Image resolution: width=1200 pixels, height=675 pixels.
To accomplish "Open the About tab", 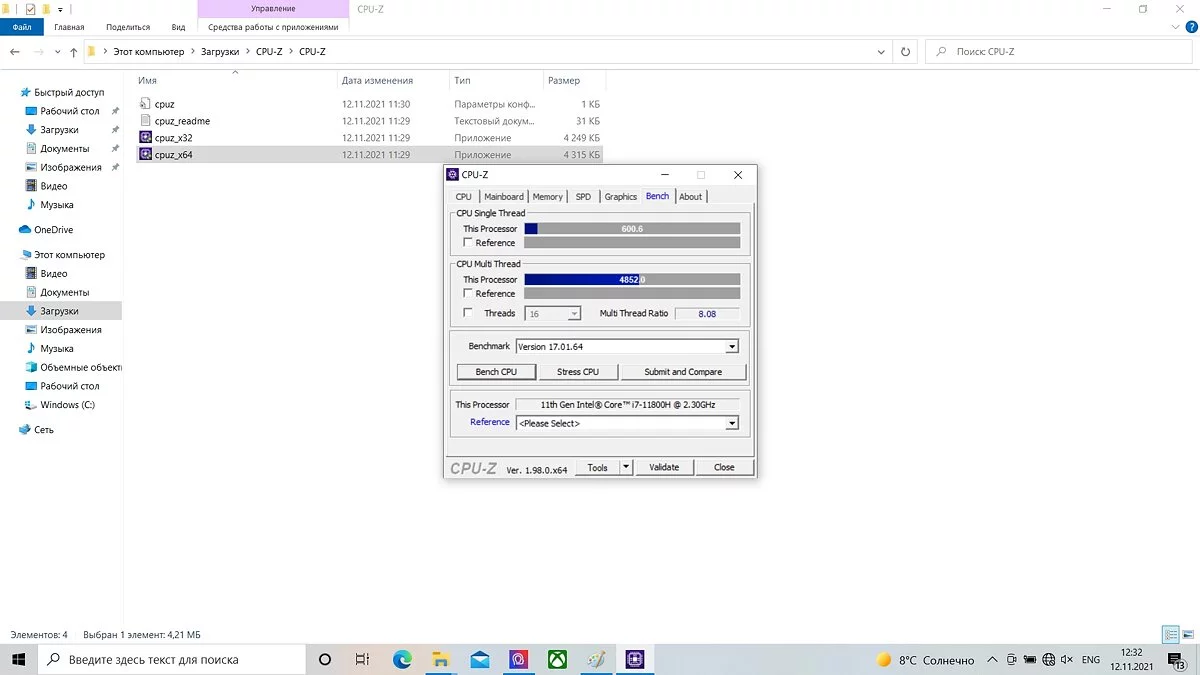I will click(x=691, y=197).
